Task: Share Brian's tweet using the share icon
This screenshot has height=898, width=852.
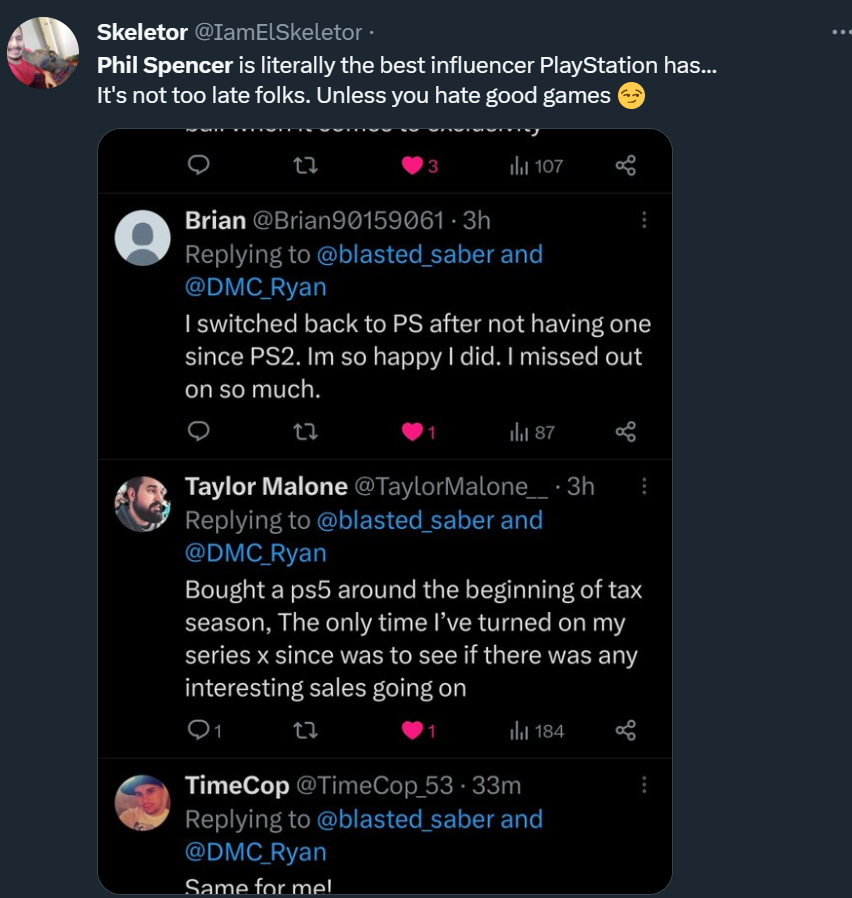Action: pyautogui.click(x=626, y=431)
